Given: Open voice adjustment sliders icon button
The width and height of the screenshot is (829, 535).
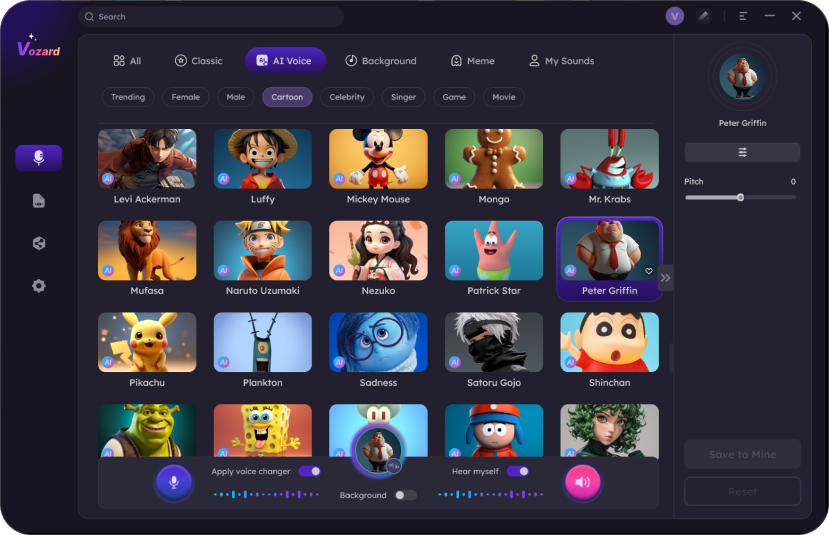Looking at the screenshot, I should (742, 152).
